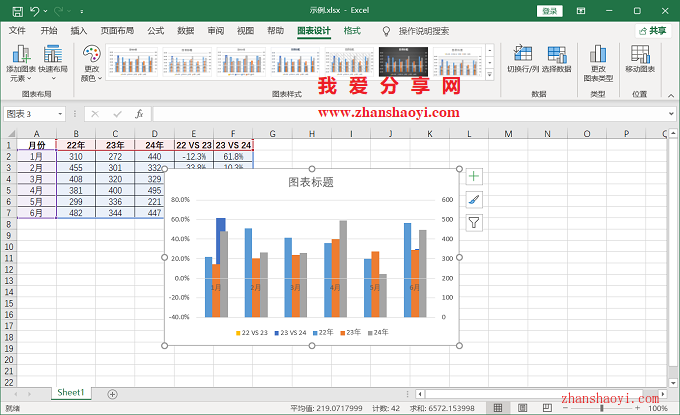Open the Quick Access Toolbar customize arrow
Viewport: 680px width, 415px height.
(82, 12)
